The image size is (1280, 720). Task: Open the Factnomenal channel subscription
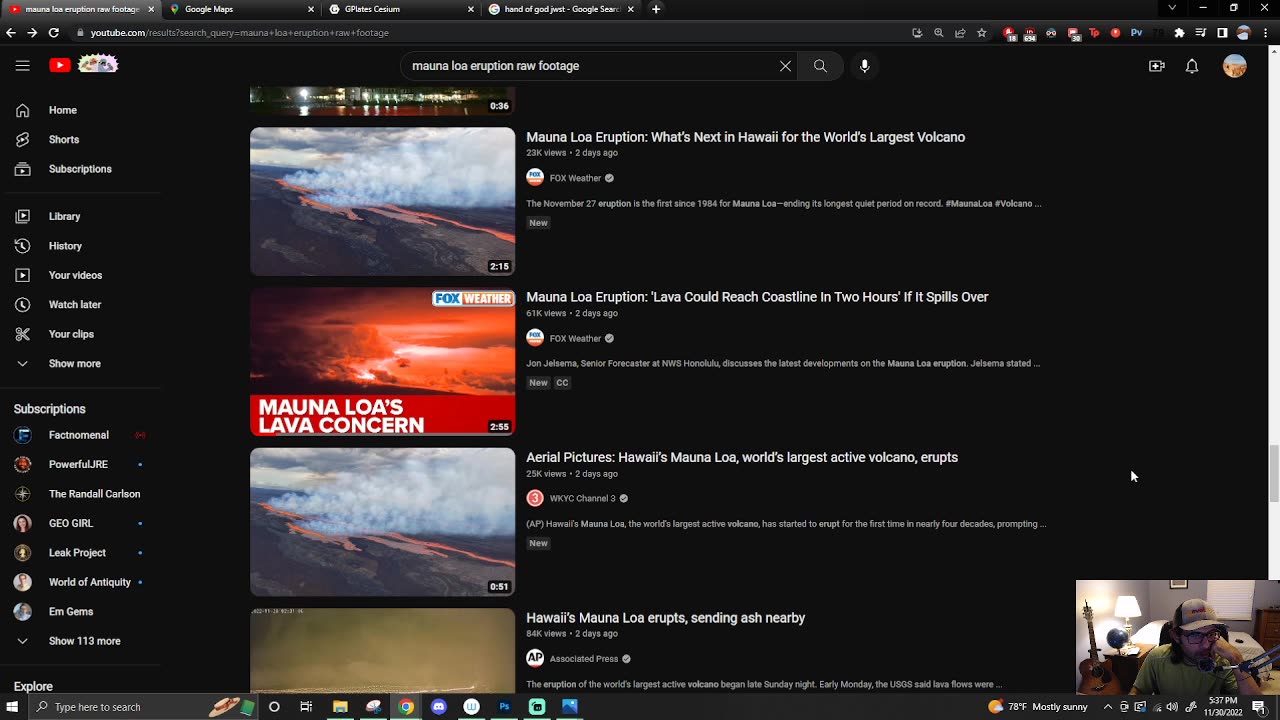pos(80,435)
